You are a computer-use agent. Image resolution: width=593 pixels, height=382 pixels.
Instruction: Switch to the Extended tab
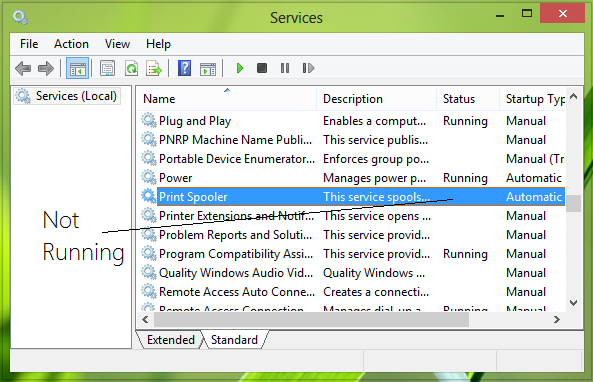click(x=171, y=340)
